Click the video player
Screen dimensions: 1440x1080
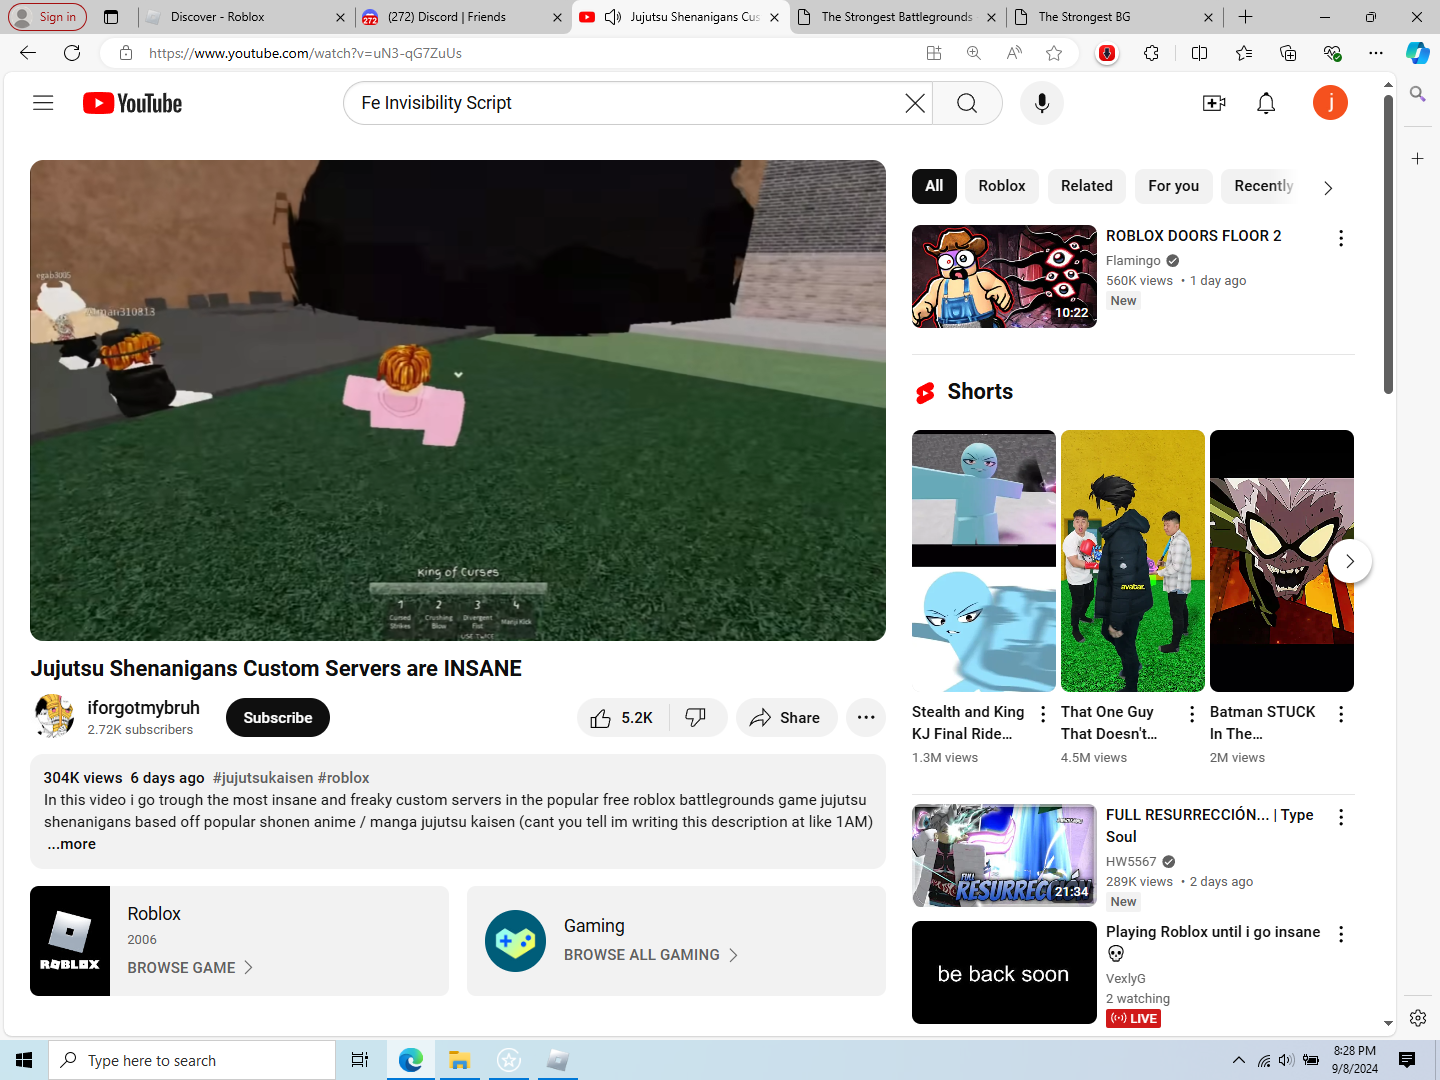[x=458, y=400]
